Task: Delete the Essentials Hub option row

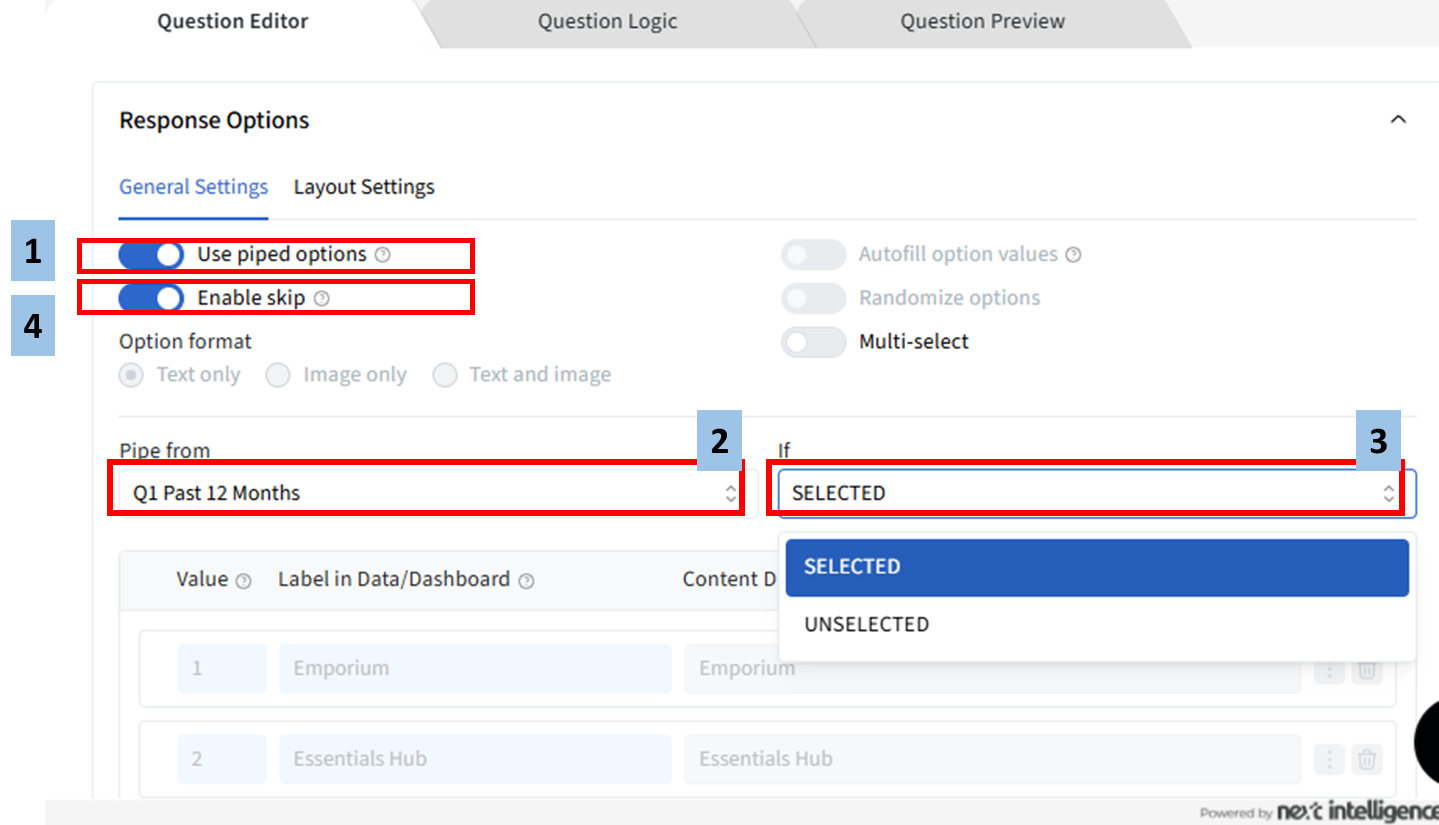Action: (1366, 760)
